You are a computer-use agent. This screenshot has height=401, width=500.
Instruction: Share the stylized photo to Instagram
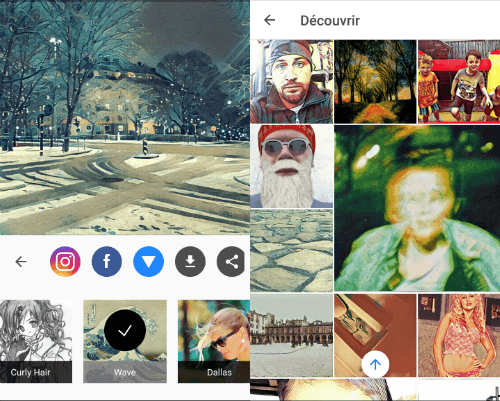coord(65,262)
